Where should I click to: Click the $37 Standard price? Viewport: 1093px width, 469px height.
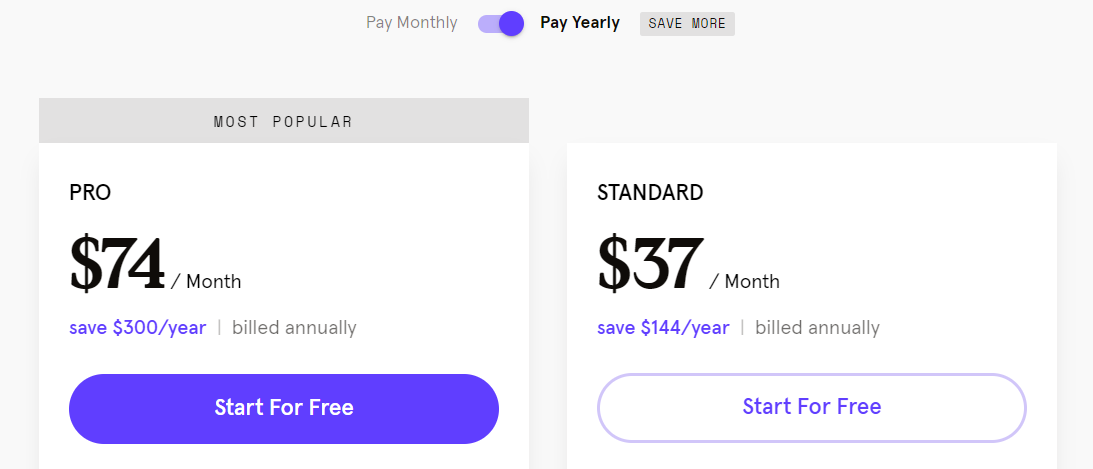point(650,264)
